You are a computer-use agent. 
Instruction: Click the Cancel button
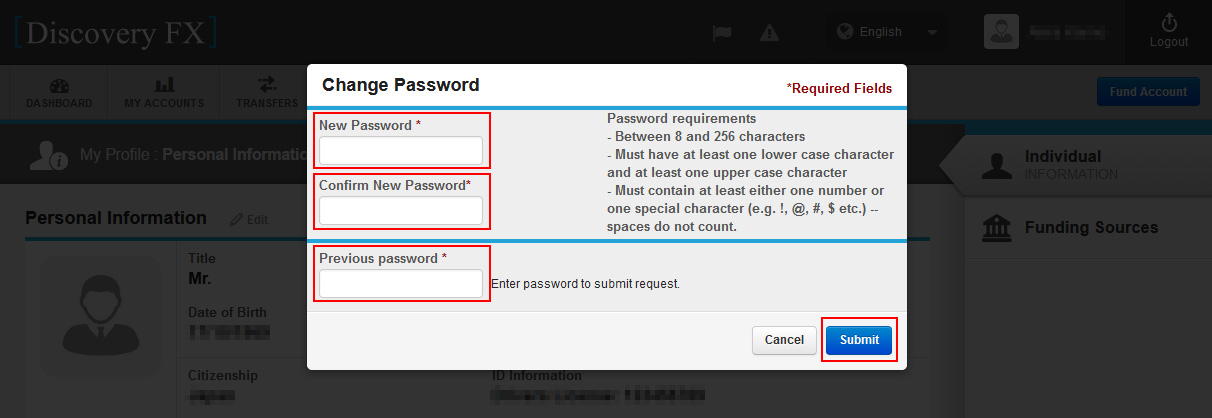pos(784,340)
